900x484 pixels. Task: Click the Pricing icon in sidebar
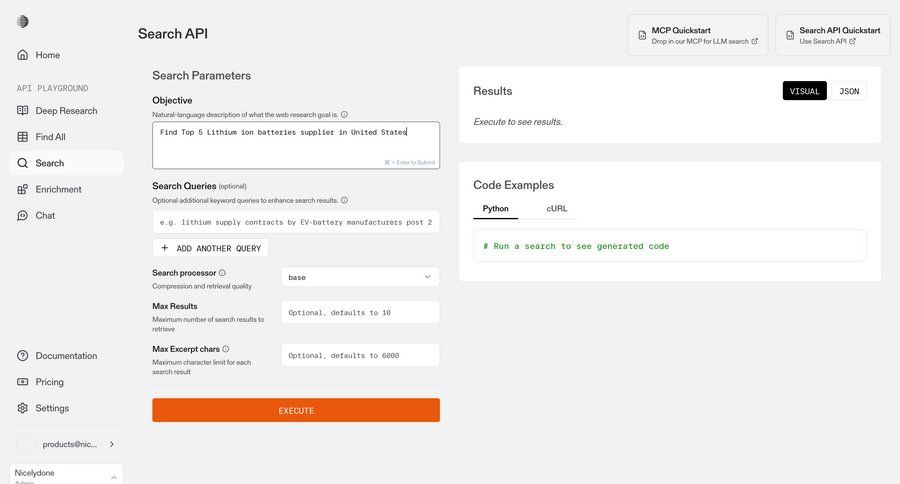click(x=23, y=382)
